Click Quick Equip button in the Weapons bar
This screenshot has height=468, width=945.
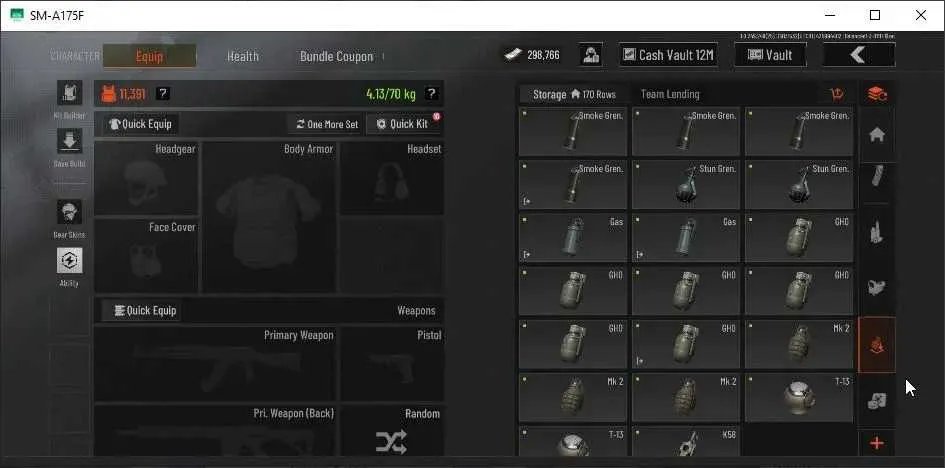[x=142, y=311]
